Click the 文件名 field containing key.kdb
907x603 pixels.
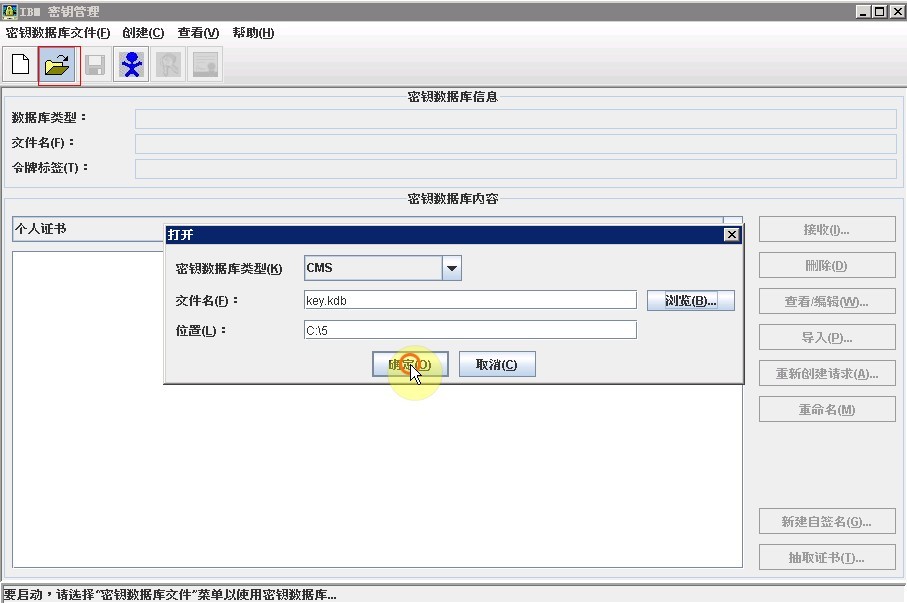tap(470, 300)
